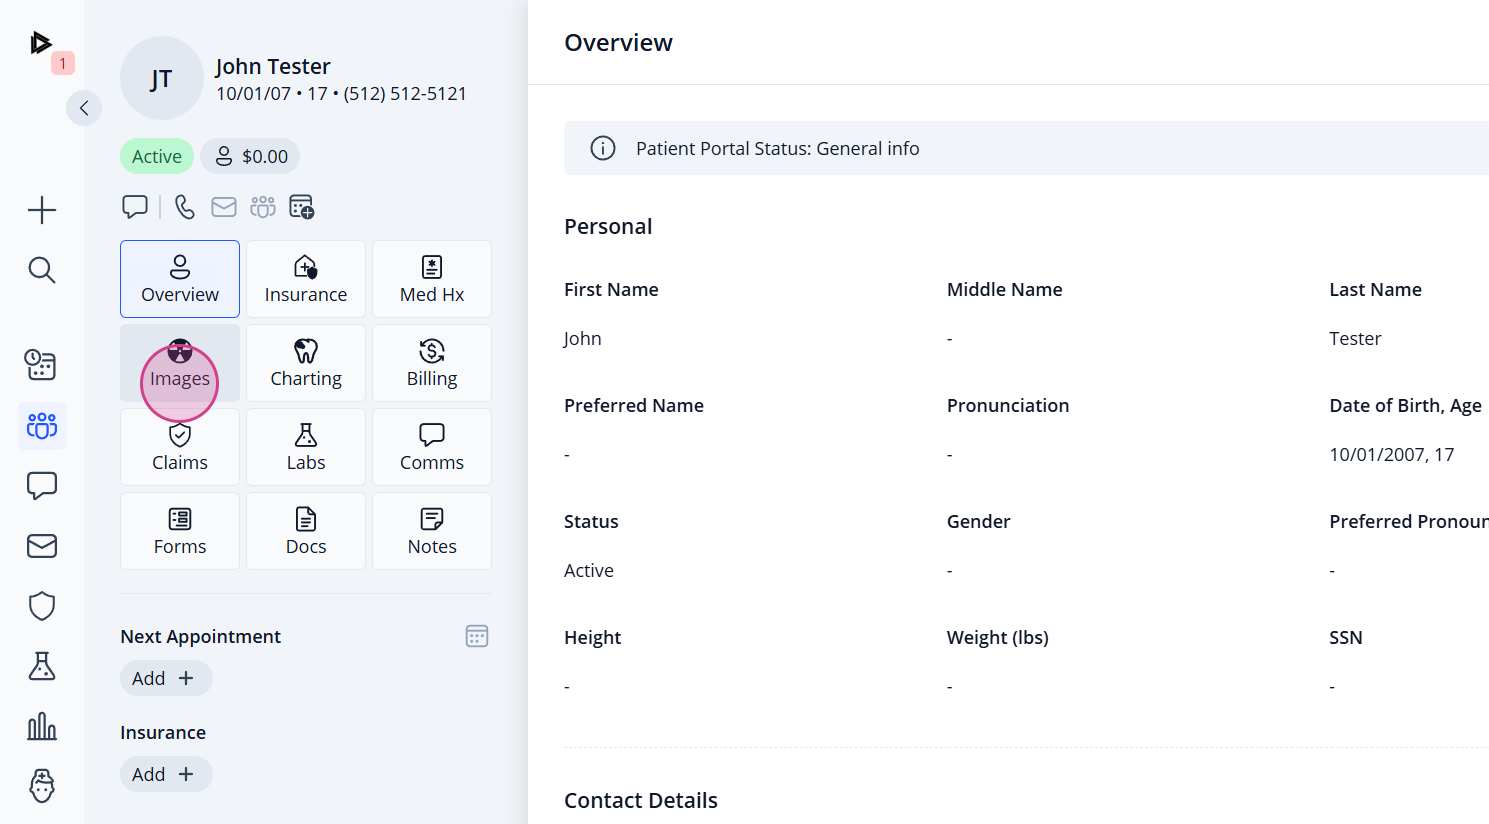Image resolution: width=1489 pixels, height=824 pixels.
Task: Send a text message to patient icon
Action: tap(135, 207)
